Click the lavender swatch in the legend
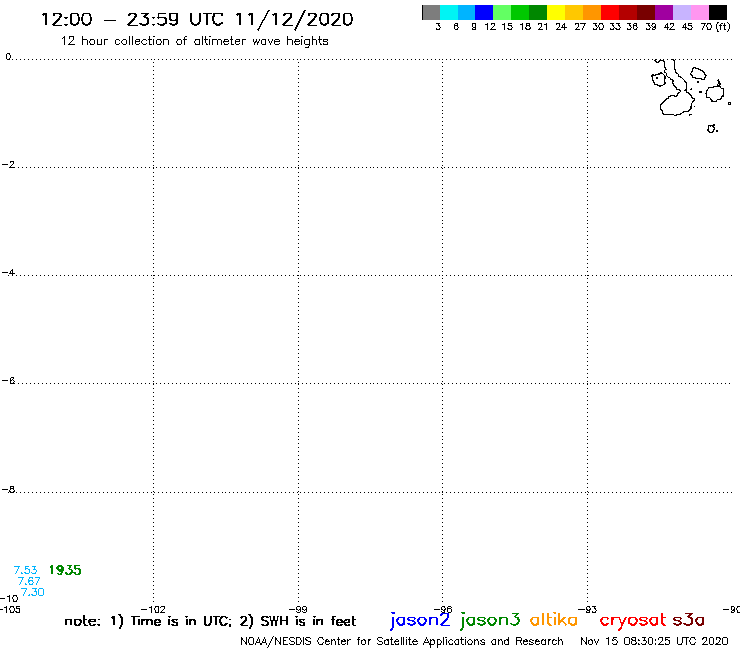 point(682,13)
